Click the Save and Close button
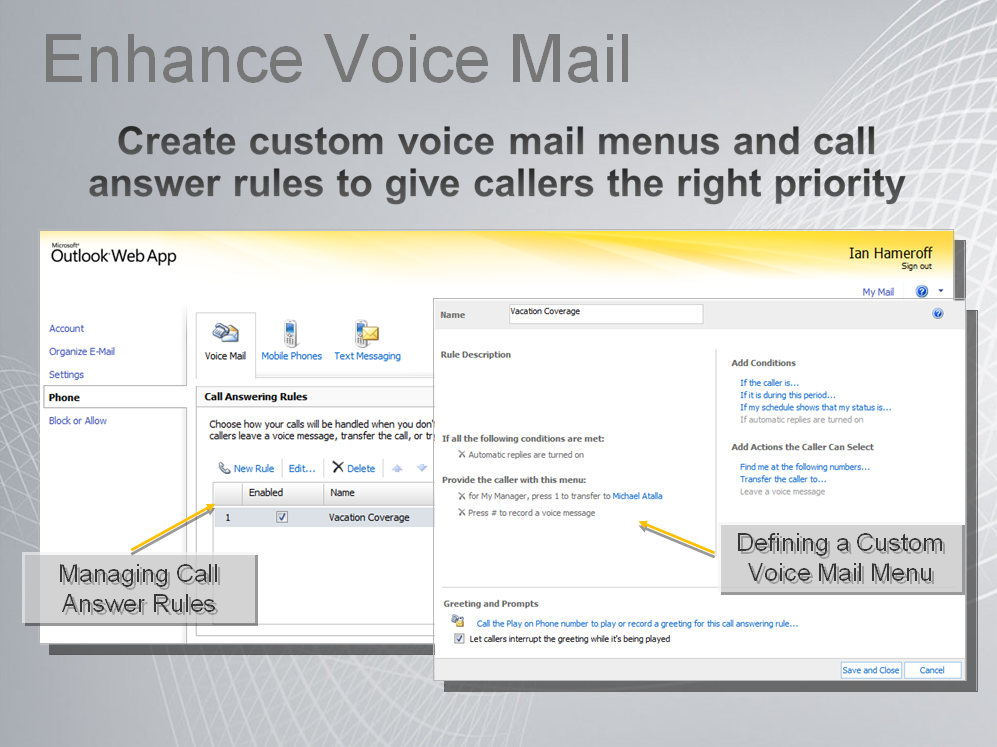The width and height of the screenshot is (997, 747). click(x=870, y=670)
